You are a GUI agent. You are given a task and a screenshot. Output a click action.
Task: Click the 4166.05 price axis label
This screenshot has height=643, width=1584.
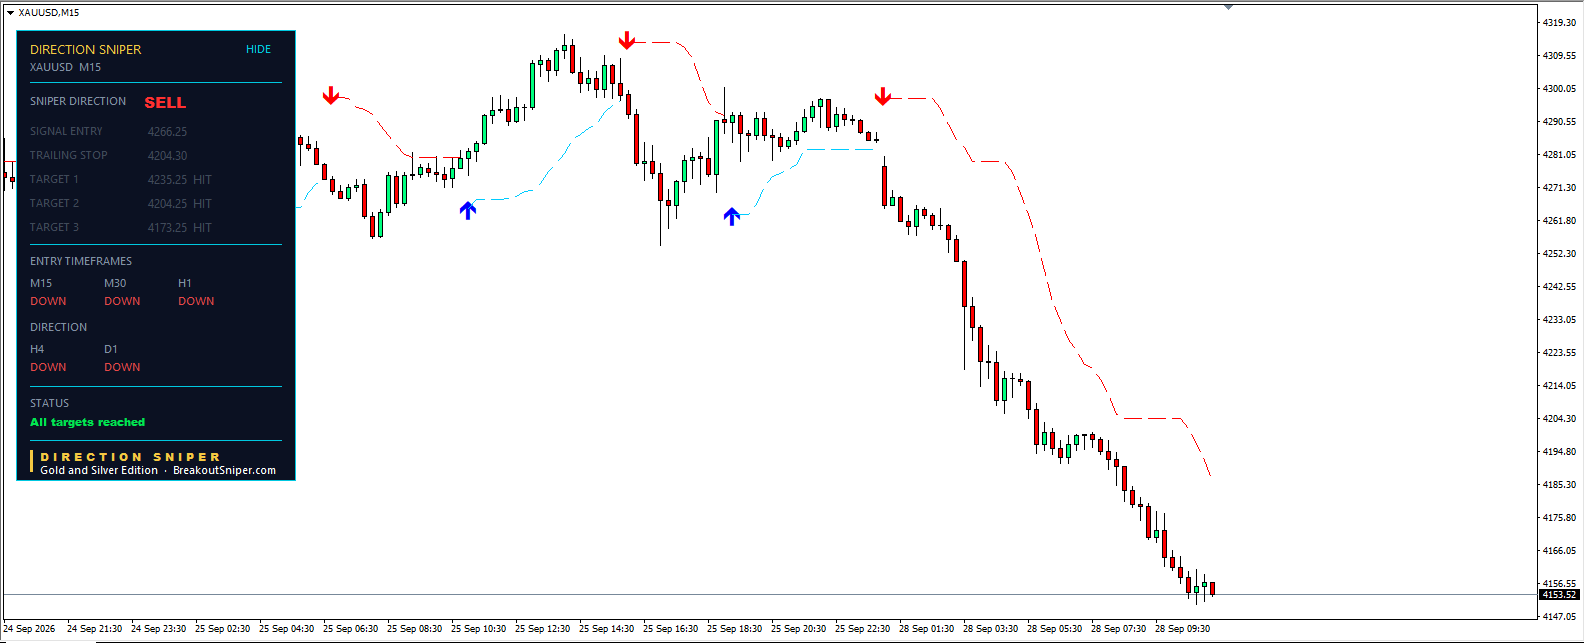coord(1559,550)
